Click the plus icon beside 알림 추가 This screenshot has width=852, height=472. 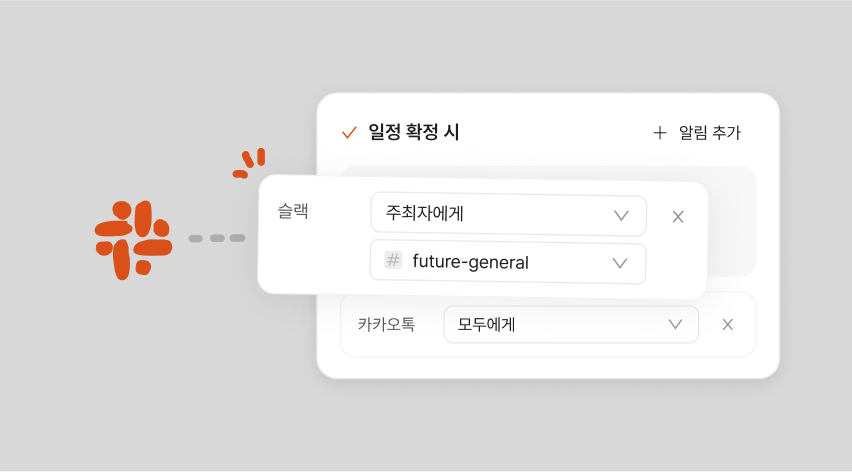click(660, 132)
